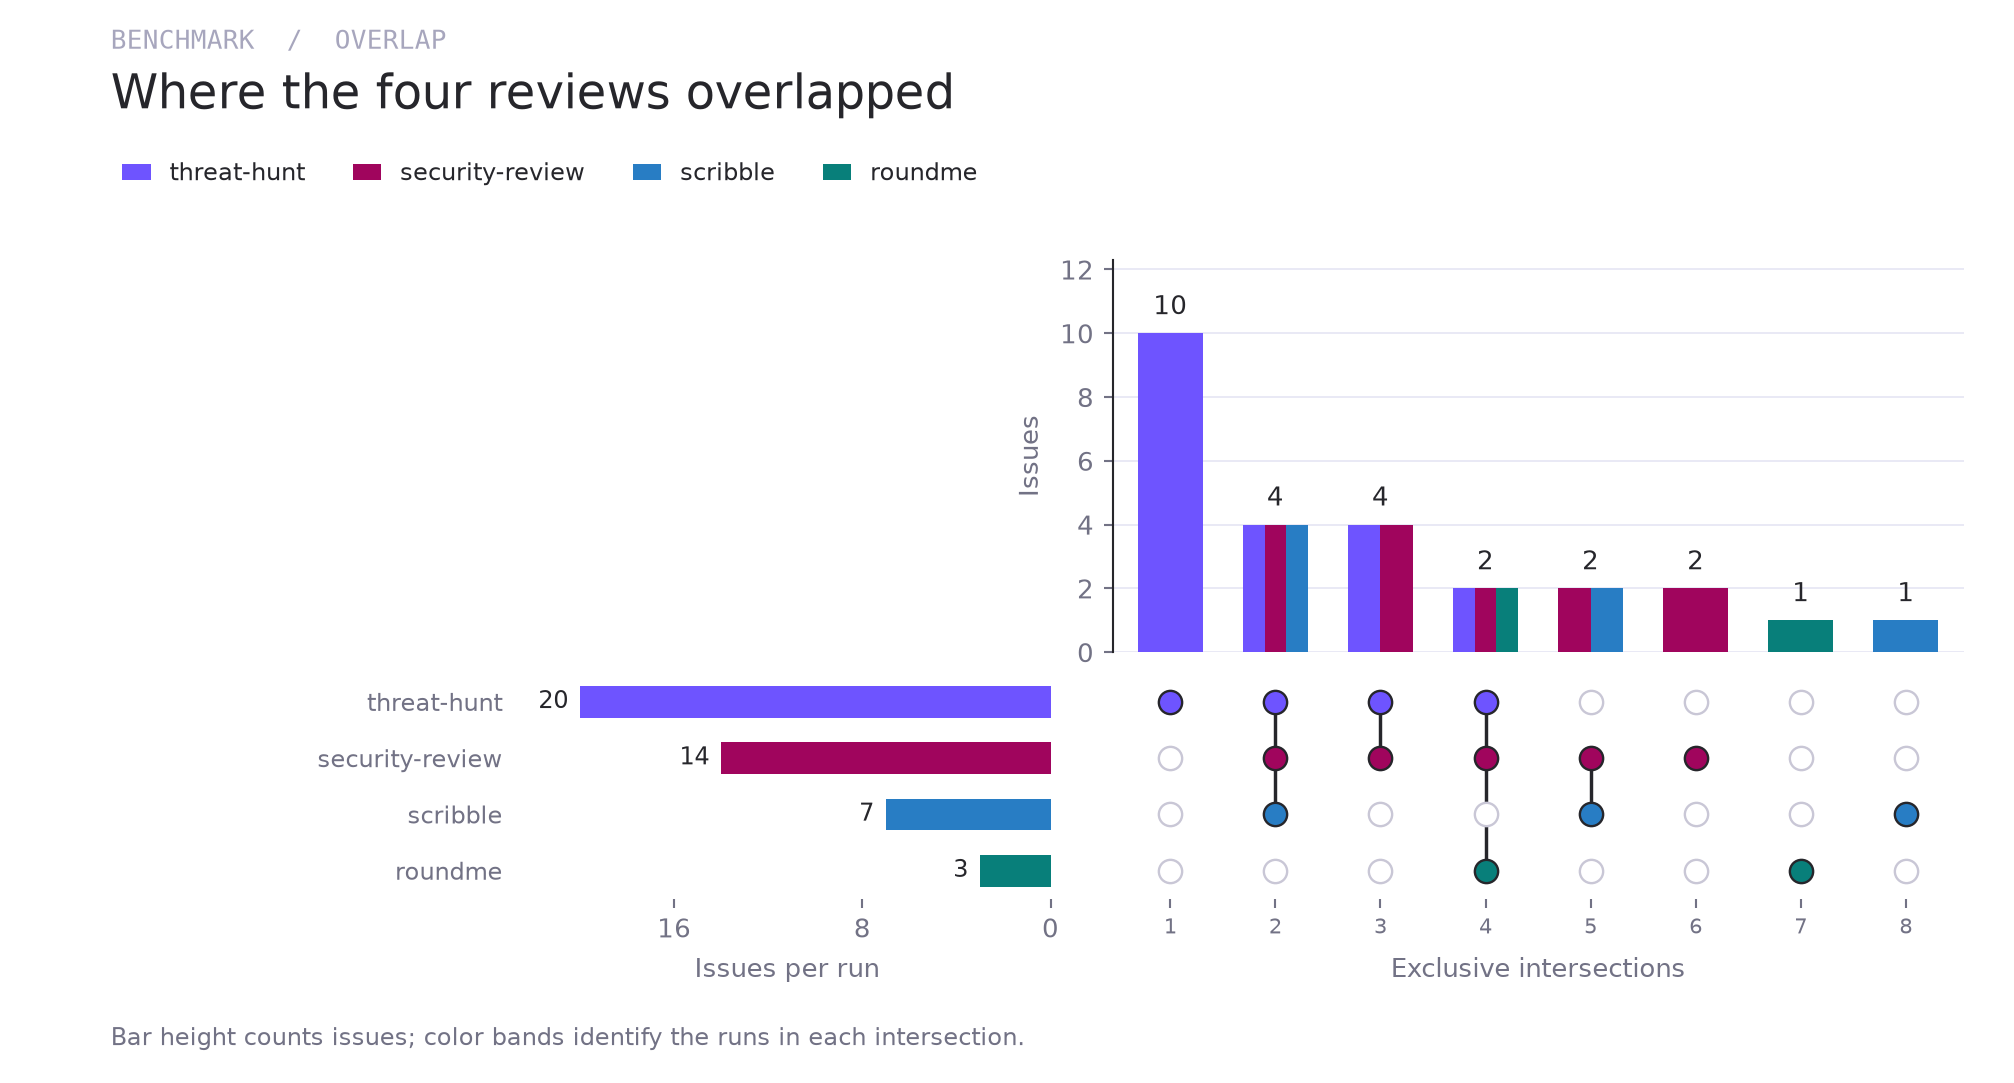Click the empty scribble dot in column 1

pos(1170,814)
